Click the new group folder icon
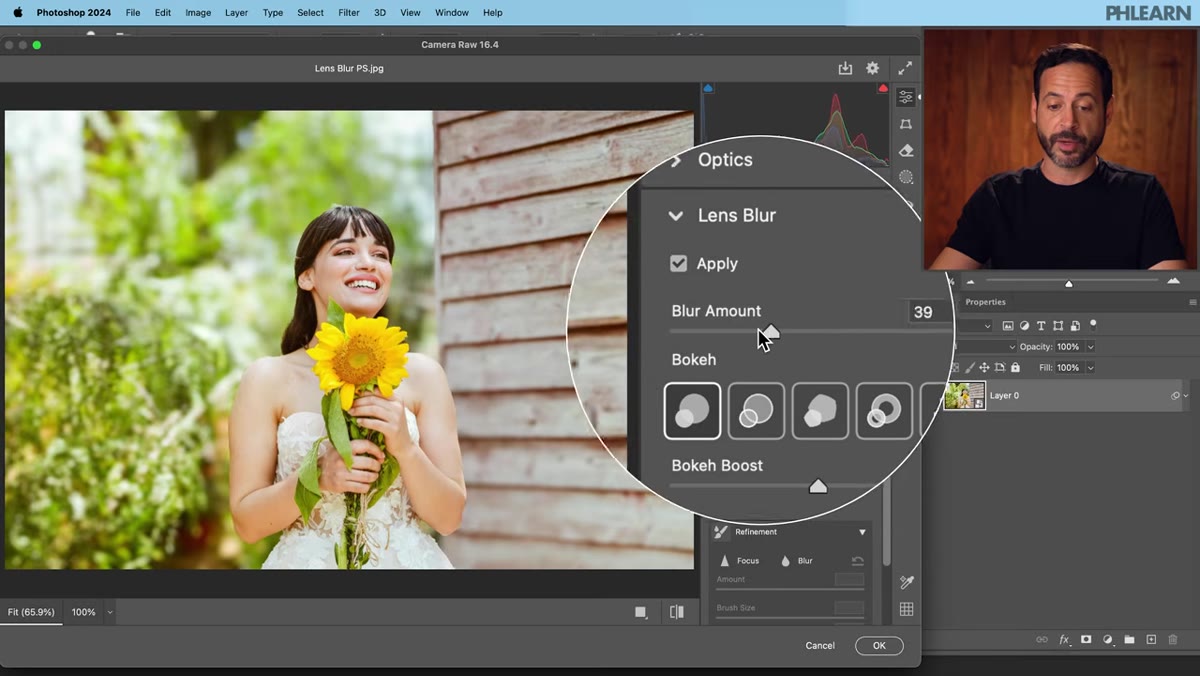This screenshot has height=676, width=1200. pos(1129,639)
